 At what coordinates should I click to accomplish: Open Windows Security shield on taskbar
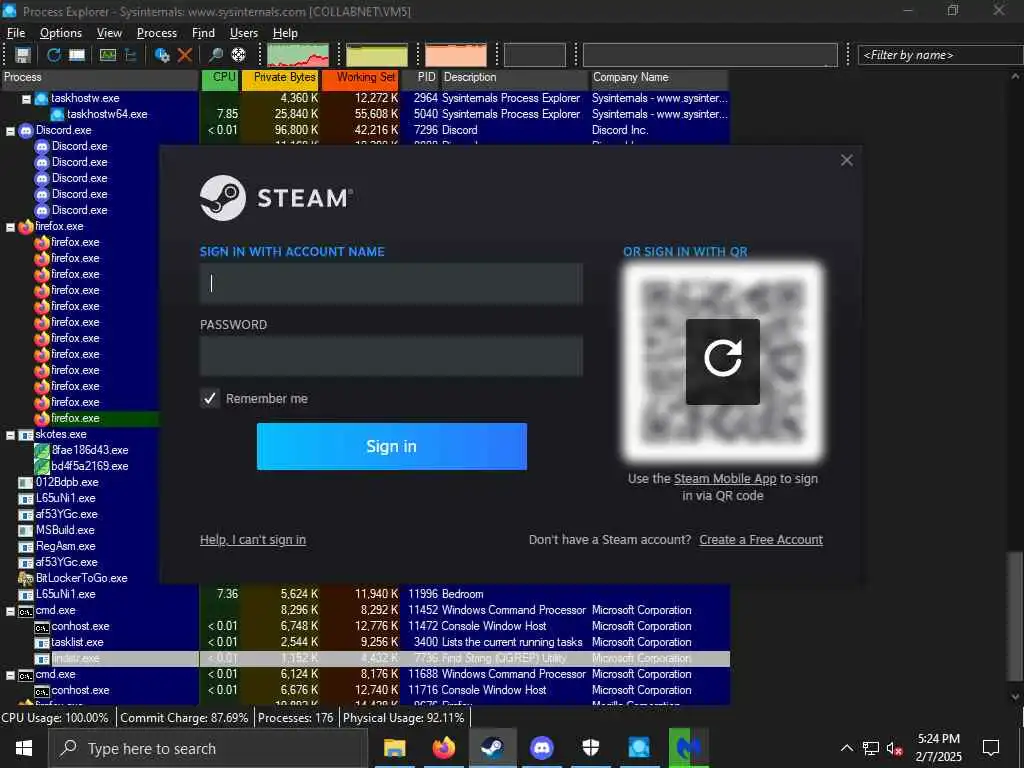click(590, 748)
